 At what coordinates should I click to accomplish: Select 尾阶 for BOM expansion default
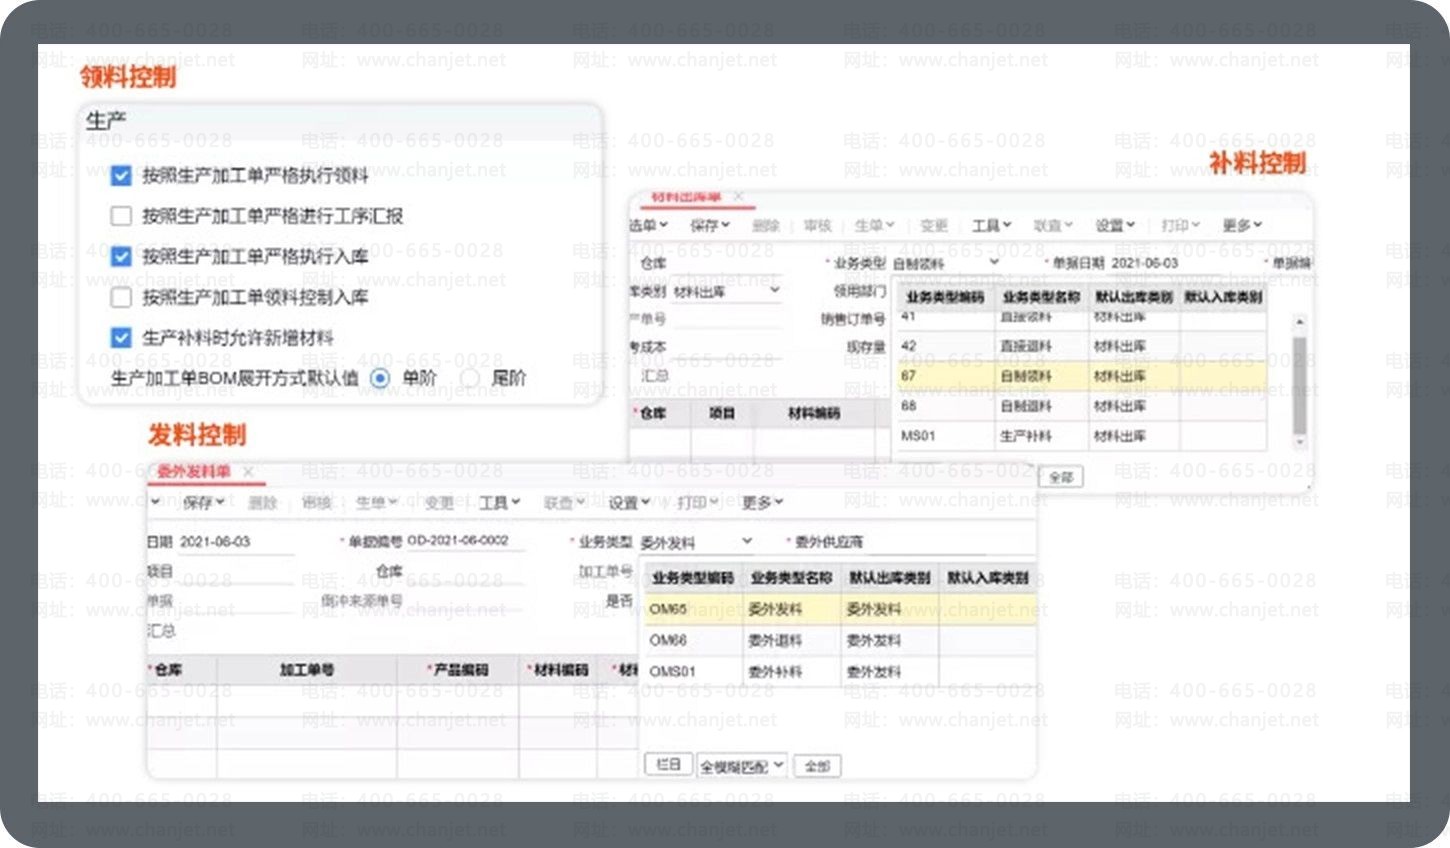[470, 378]
